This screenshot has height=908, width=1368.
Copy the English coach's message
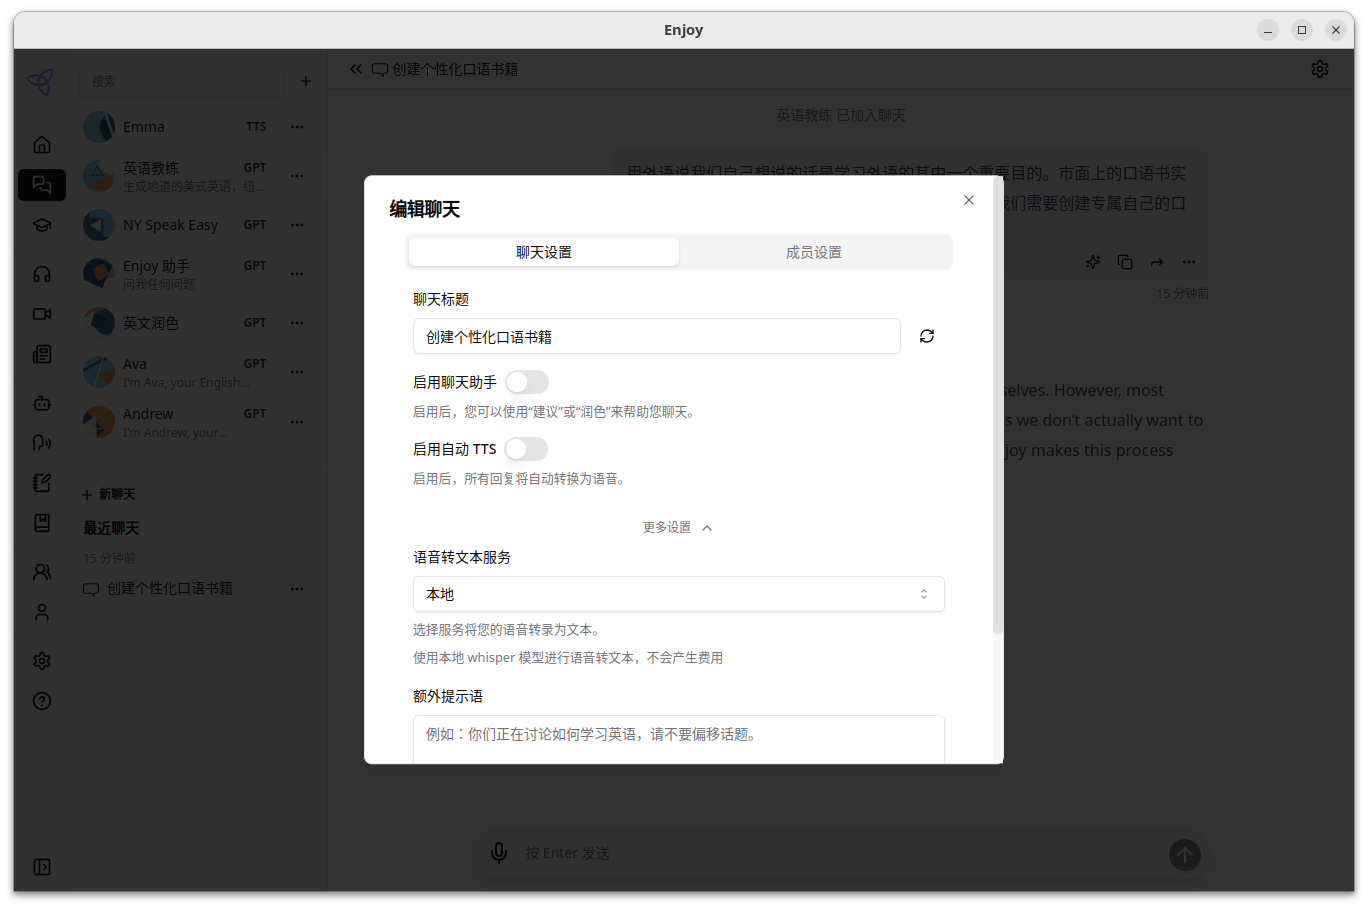click(x=1124, y=261)
